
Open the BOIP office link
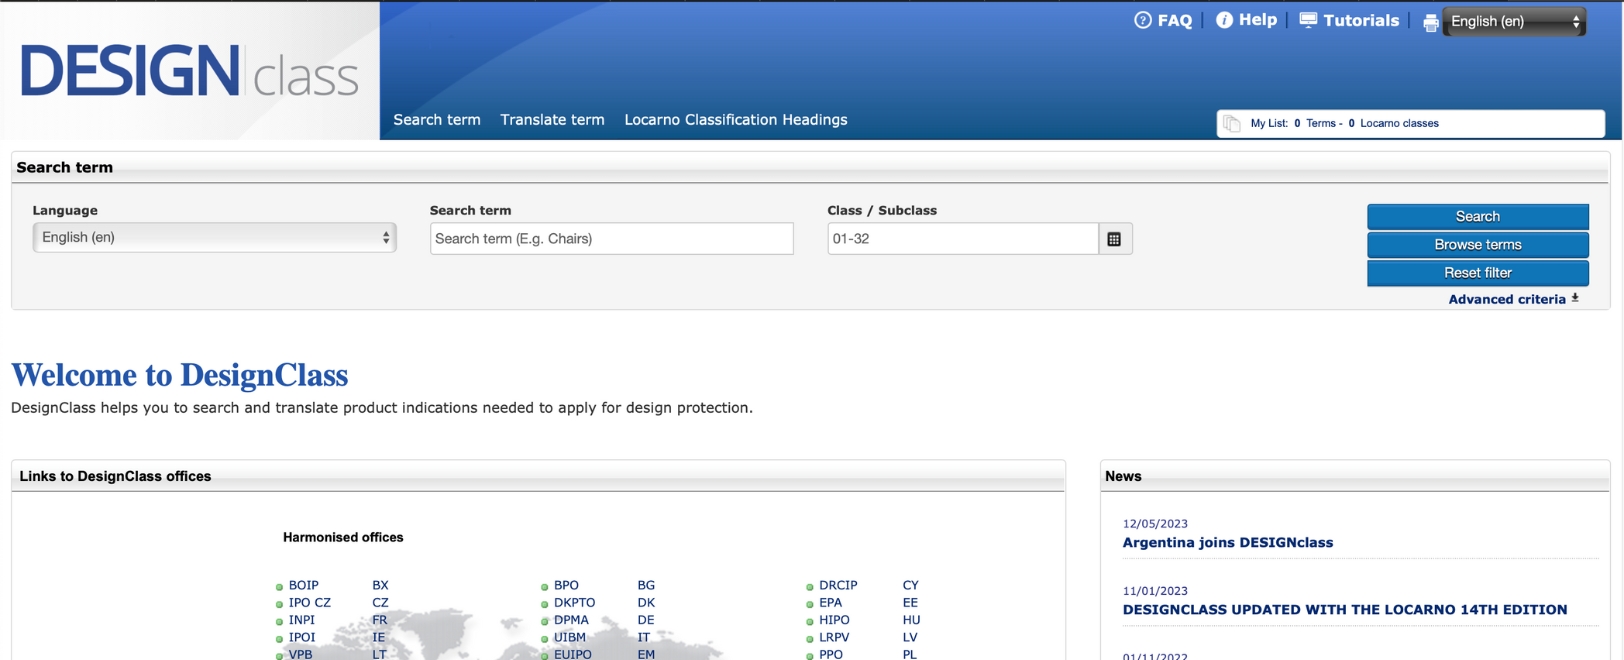point(304,585)
